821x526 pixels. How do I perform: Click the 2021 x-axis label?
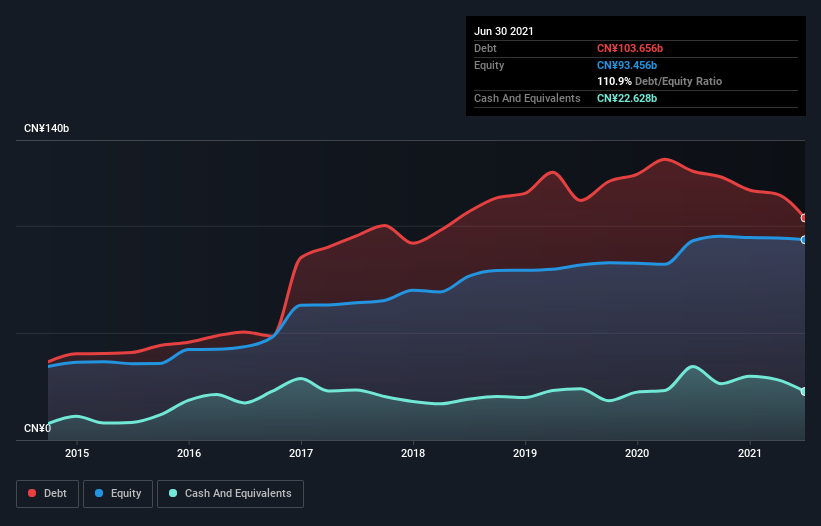pyautogui.click(x=749, y=453)
